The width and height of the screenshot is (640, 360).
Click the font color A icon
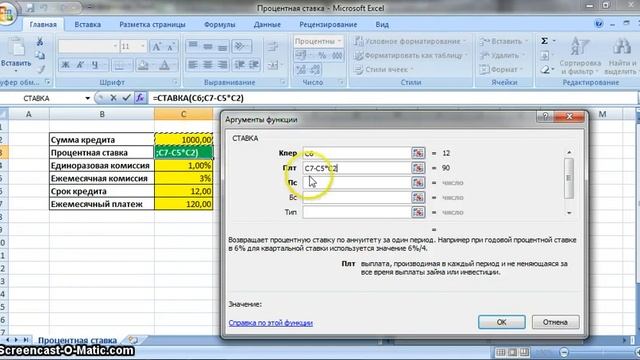click(x=164, y=65)
